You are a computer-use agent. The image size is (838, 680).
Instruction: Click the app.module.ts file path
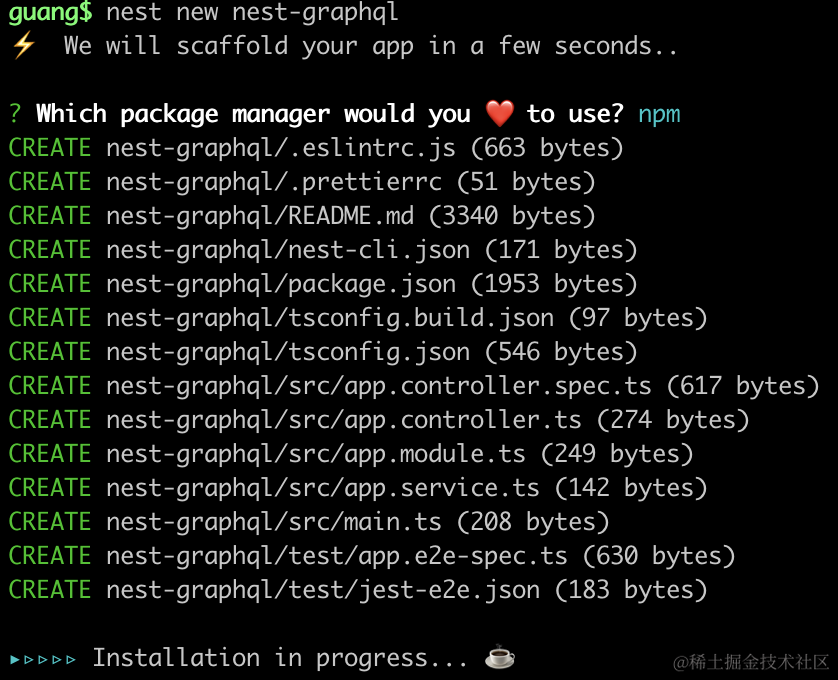pyautogui.click(x=315, y=454)
